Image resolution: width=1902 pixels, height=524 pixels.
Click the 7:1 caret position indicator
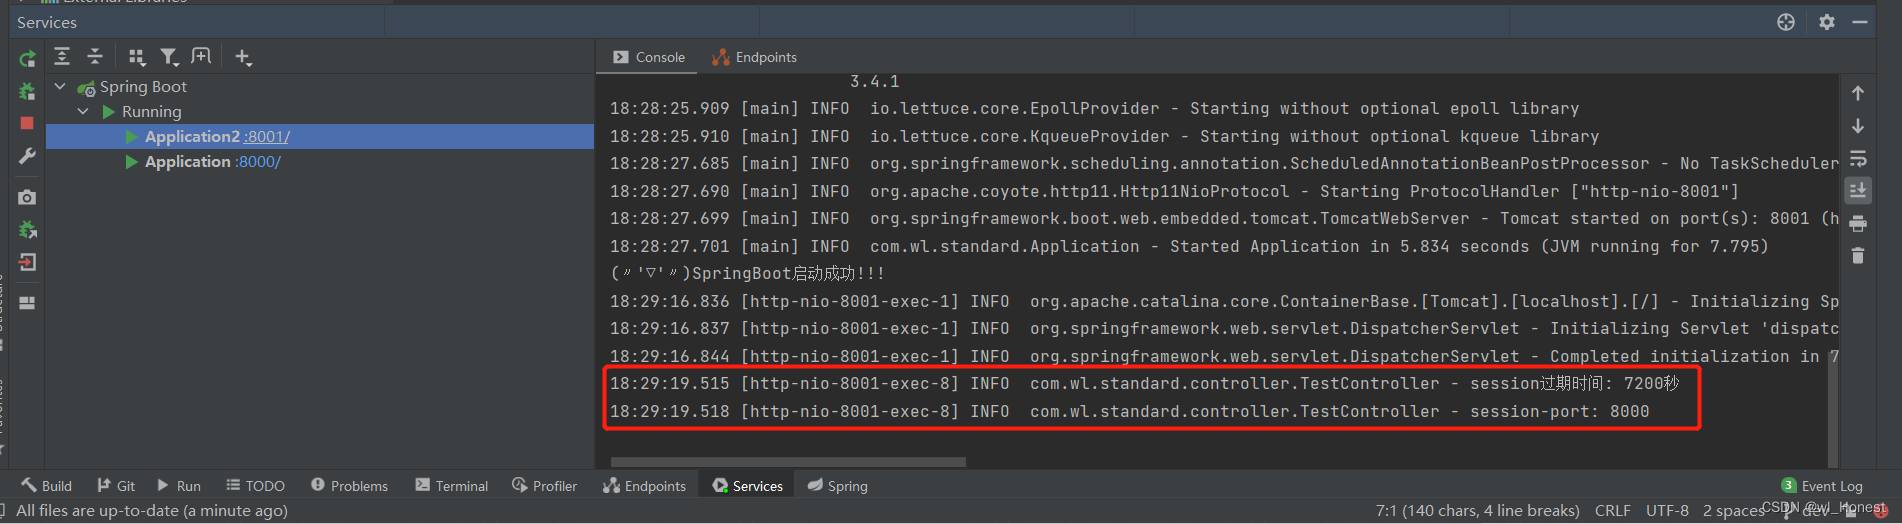tap(1478, 510)
